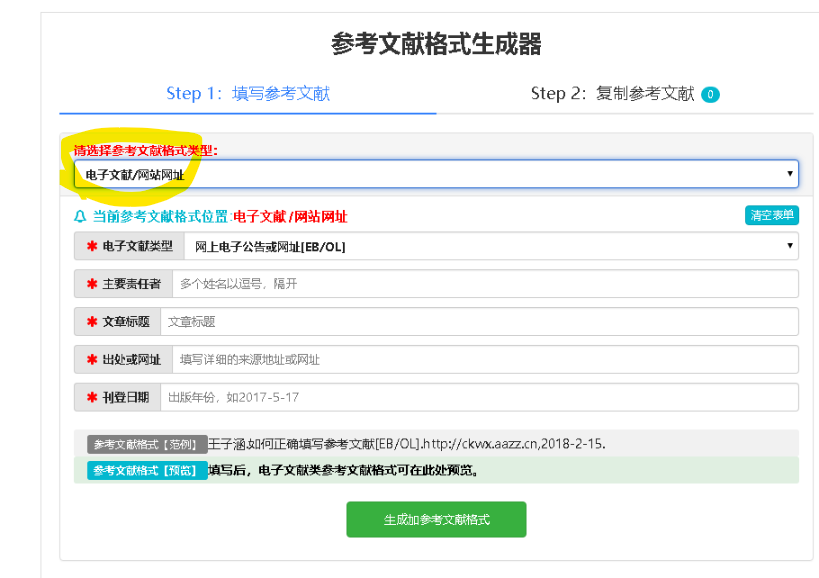Click the red asterisk beside 出处或网址
Viewport: 819px width, 578px height.
click(92, 360)
